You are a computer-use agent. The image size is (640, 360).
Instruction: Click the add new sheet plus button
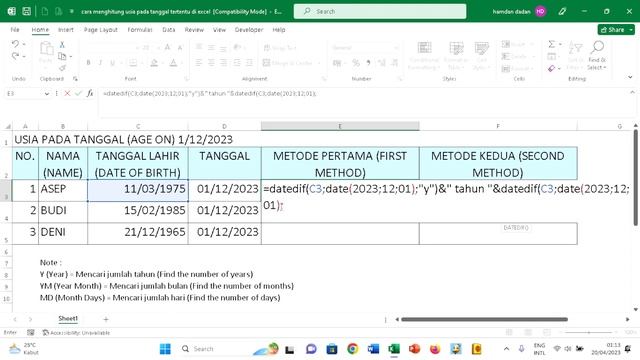(106, 319)
